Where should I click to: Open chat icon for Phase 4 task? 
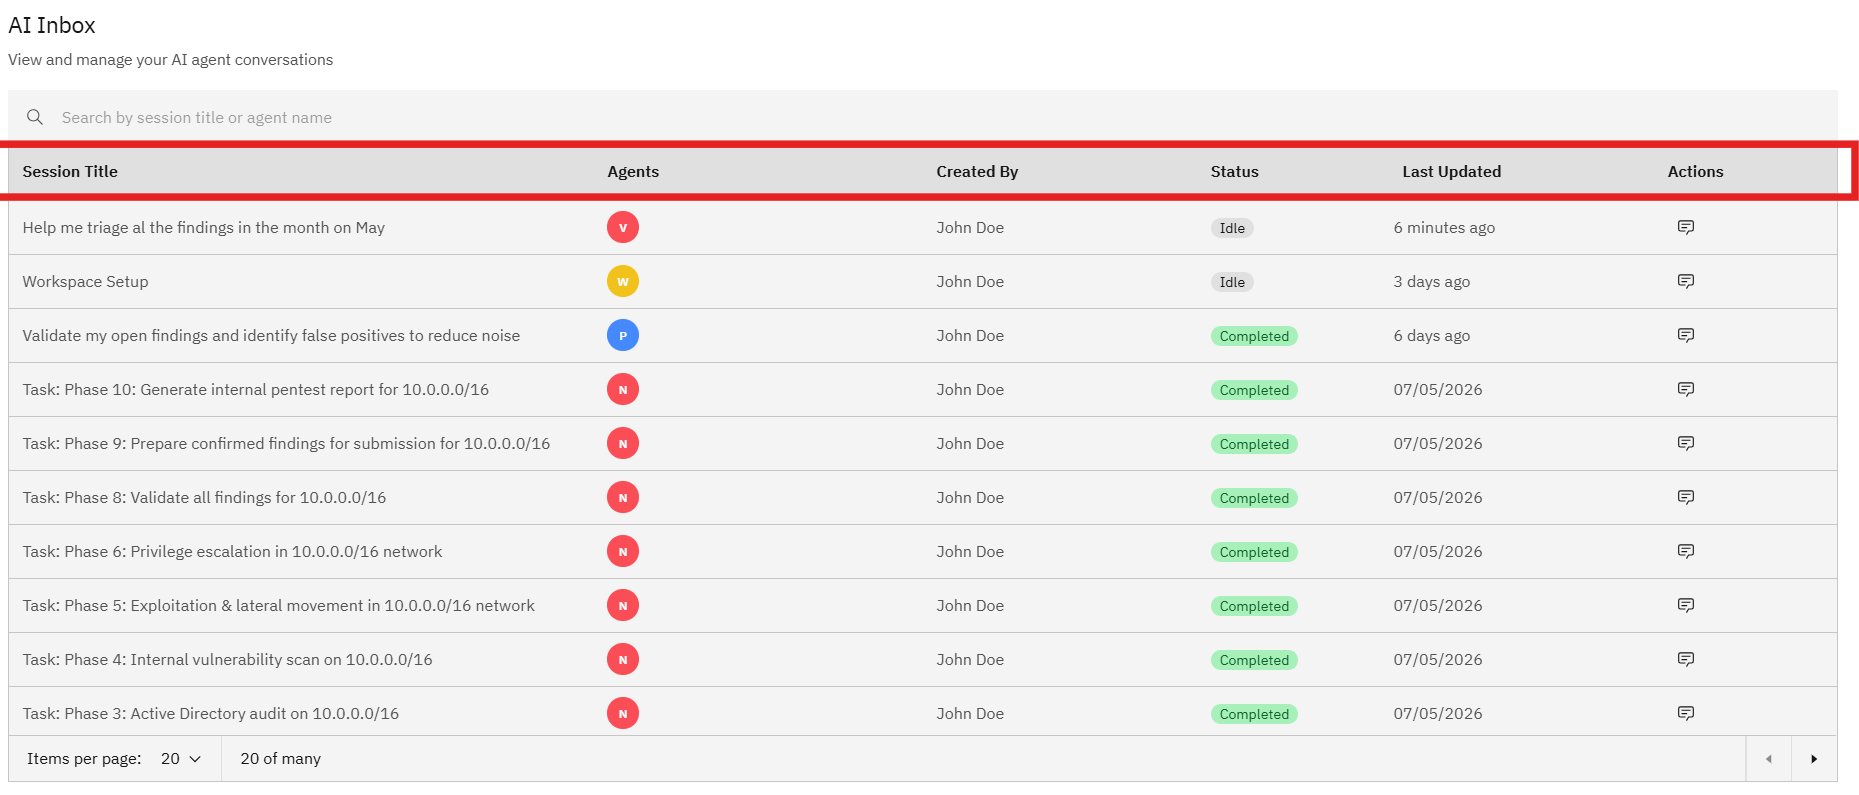pos(1685,659)
